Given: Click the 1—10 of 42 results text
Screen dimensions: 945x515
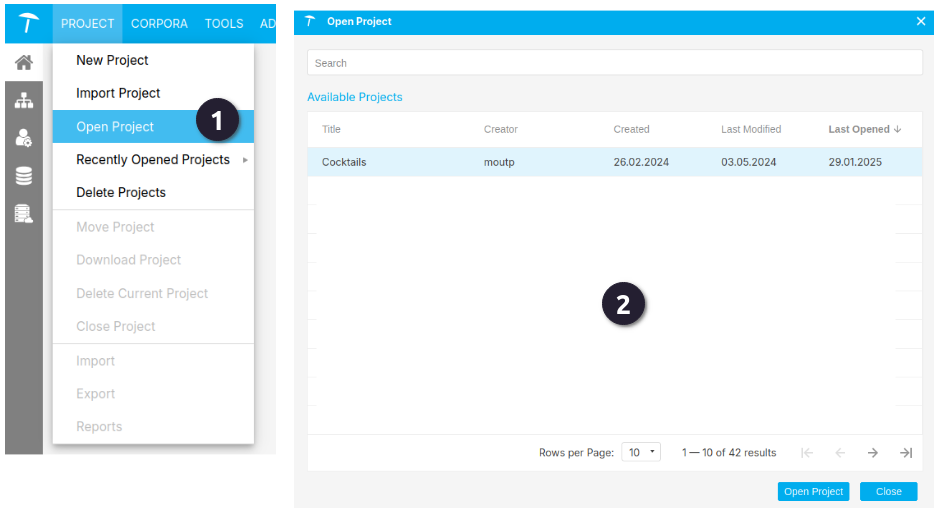Looking at the screenshot, I should (729, 452).
